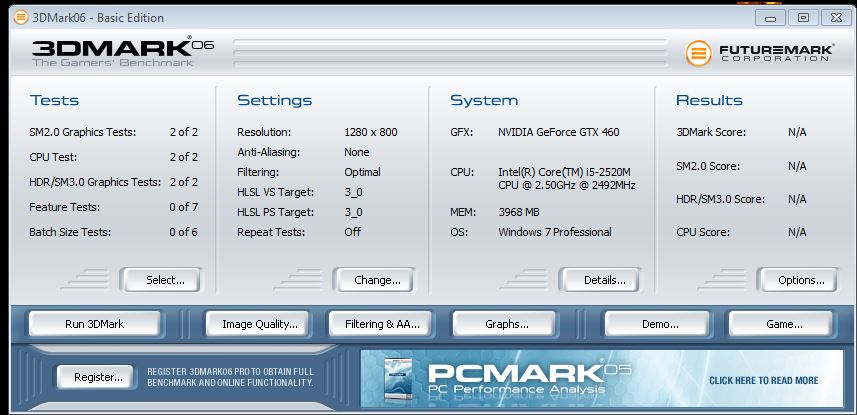Screen dimensions: 857x415
Task: Open system Details... button
Action: pyautogui.click(x=600, y=280)
